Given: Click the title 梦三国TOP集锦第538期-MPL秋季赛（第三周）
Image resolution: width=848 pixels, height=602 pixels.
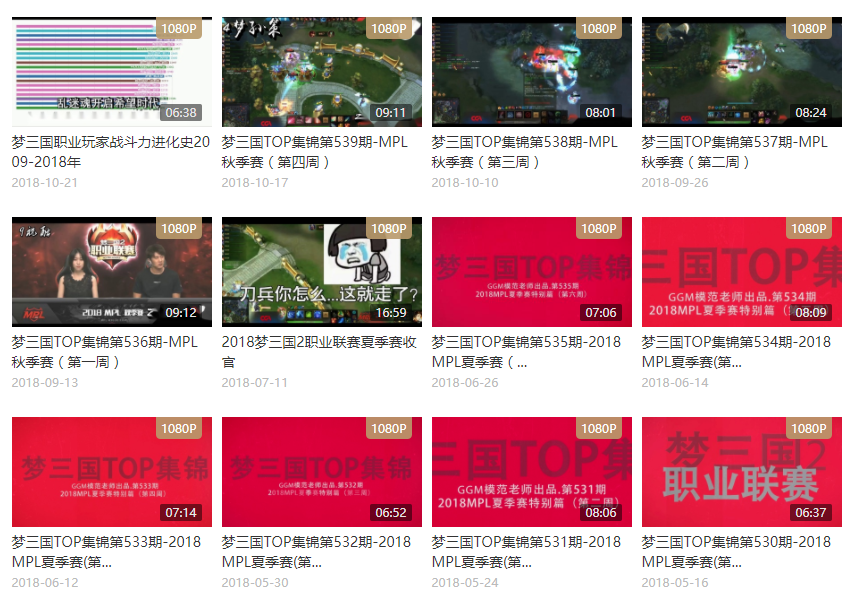Looking at the screenshot, I should pos(525,152).
